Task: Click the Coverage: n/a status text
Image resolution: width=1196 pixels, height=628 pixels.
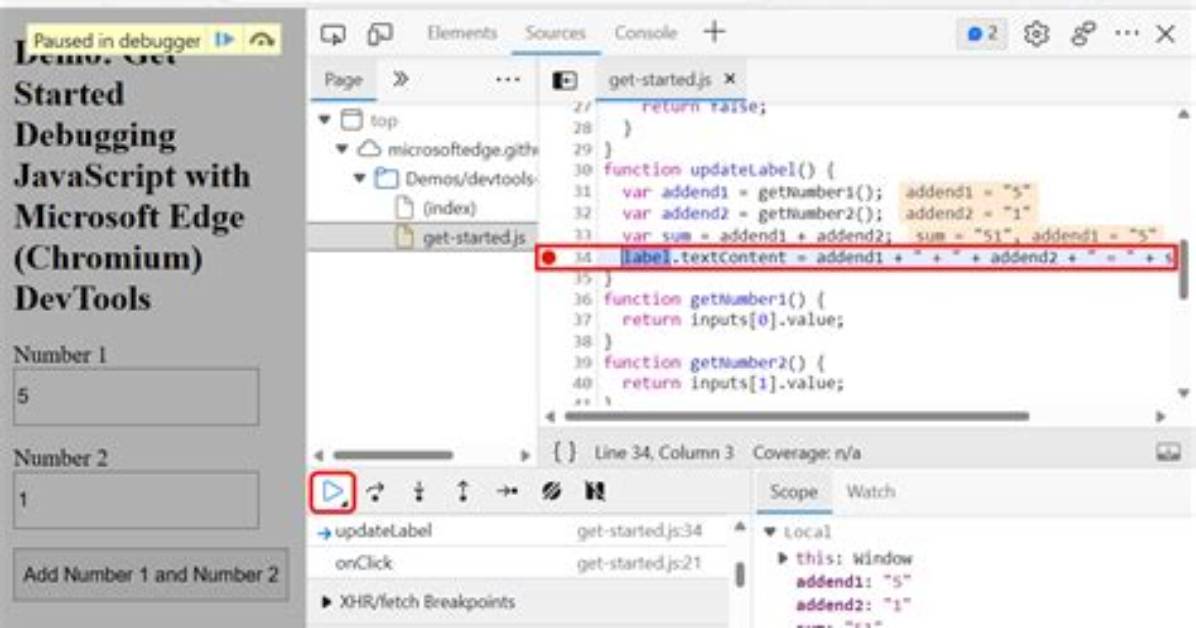Action: (806, 452)
